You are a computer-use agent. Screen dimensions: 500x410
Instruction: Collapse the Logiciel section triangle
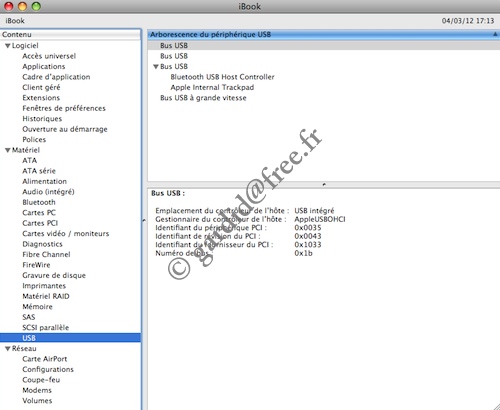click(x=8, y=46)
